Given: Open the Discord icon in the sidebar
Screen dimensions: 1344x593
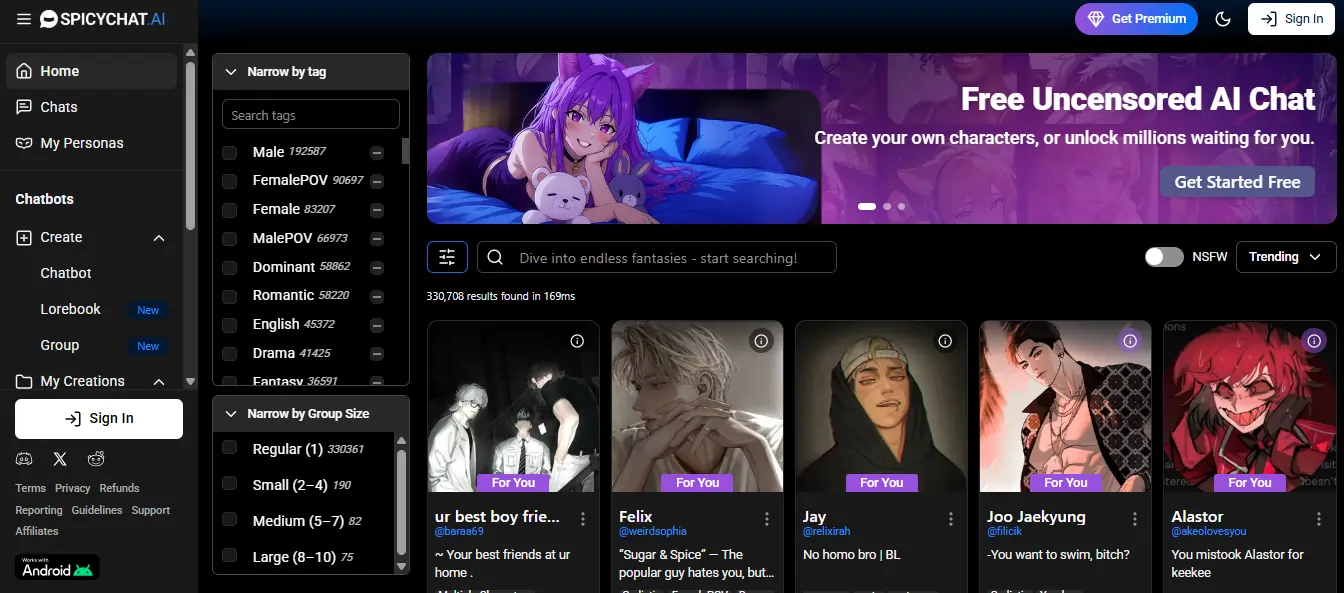Looking at the screenshot, I should [x=24, y=458].
